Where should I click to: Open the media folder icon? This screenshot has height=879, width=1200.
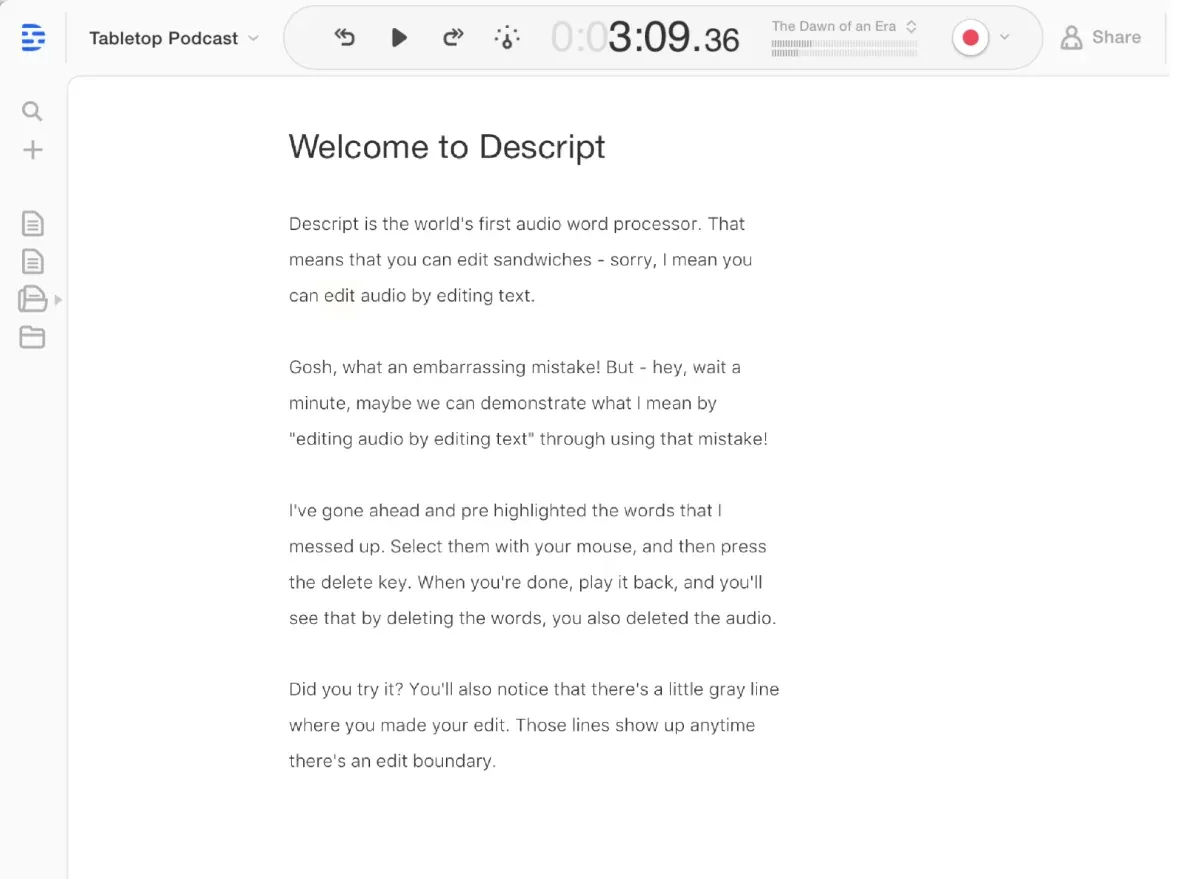[32, 337]
